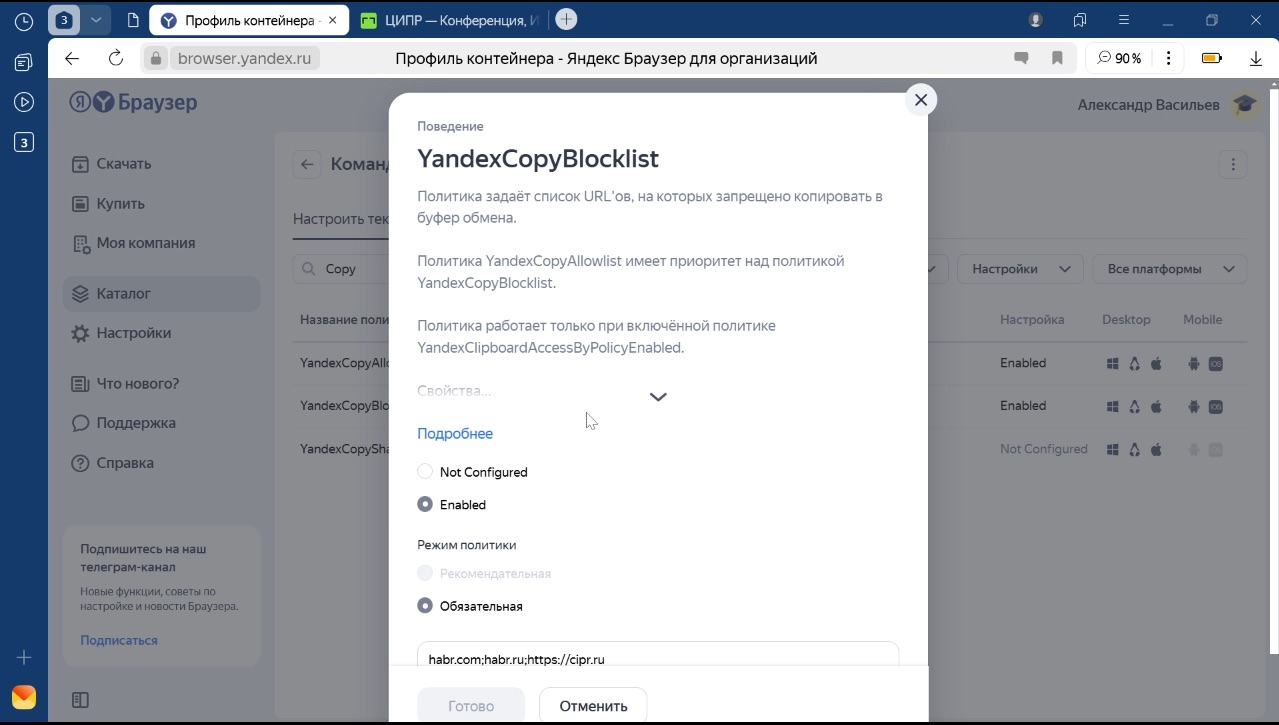Open the browser downloads icon

(x=1256, y=58)
